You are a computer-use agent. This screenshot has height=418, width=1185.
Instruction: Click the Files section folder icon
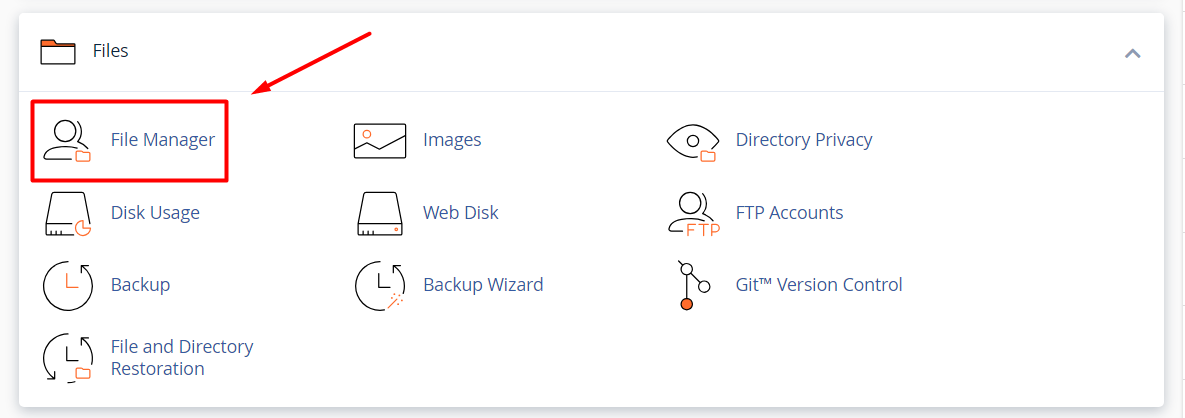click(58, 51)
